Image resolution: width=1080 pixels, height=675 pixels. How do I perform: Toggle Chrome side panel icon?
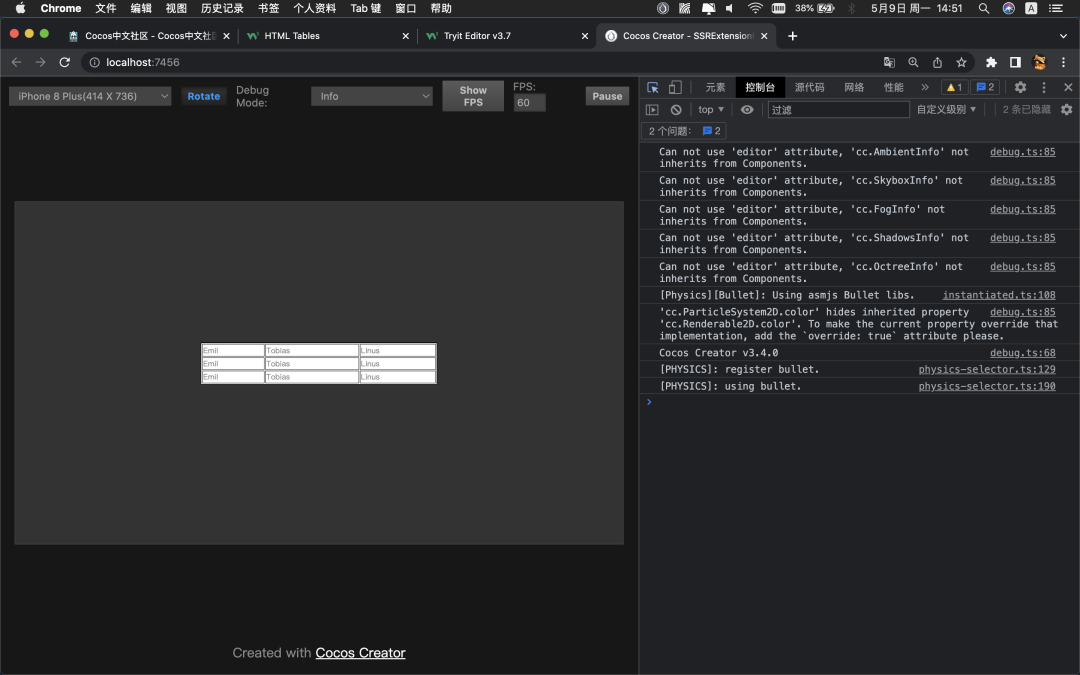tap(1015, 62)
